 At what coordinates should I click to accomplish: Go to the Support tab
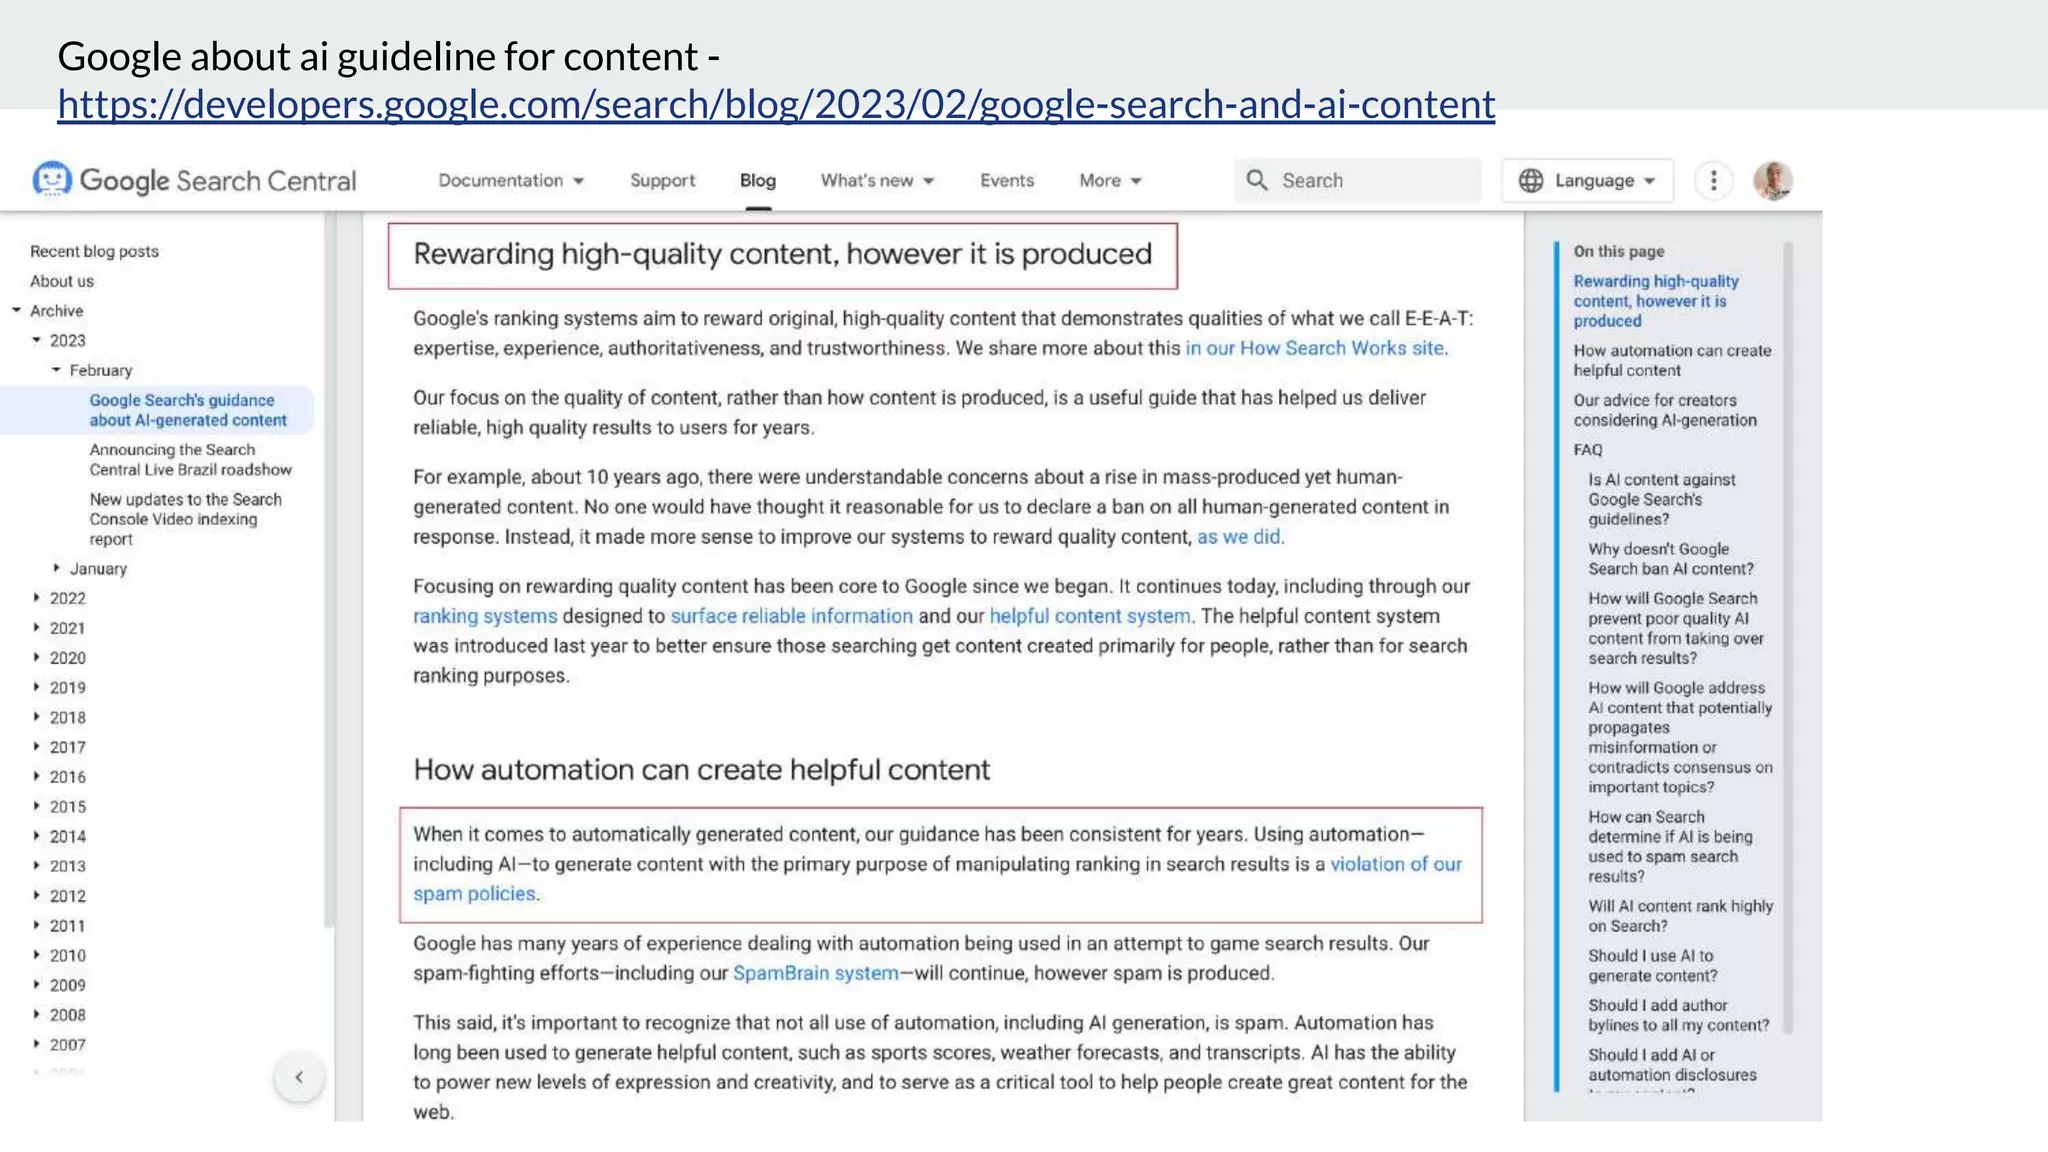662,180
